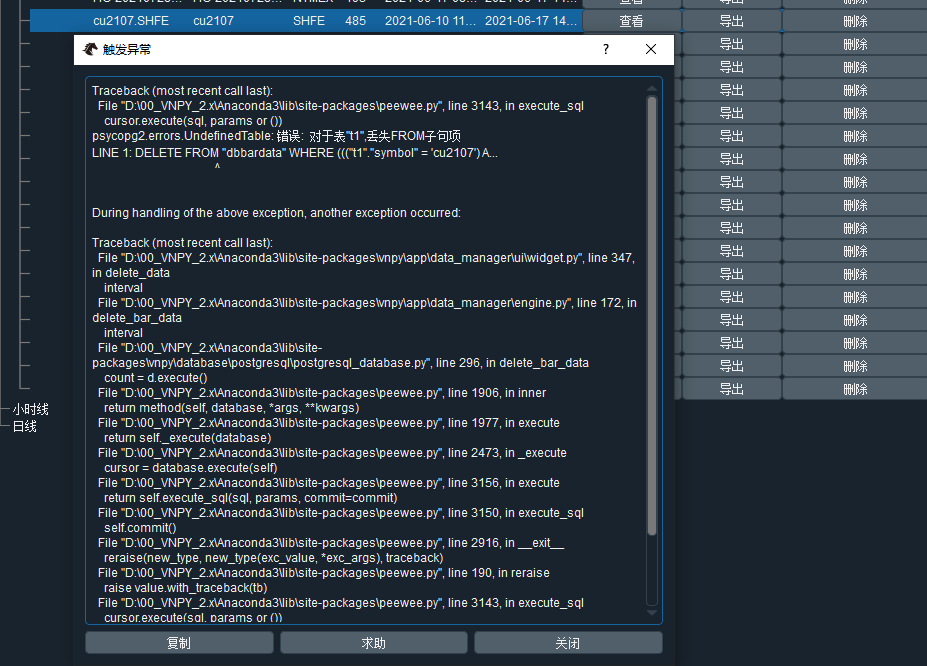Click the bottom-most 导出 export button
Screen dimensions: 927x666
[730, 389]
